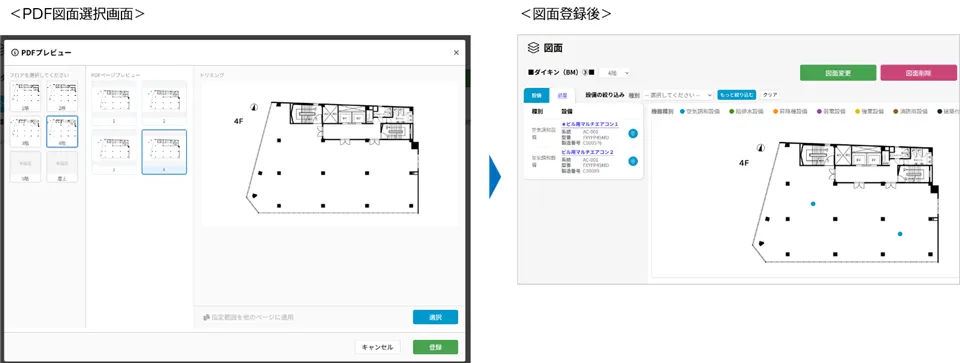Switch to the 部屋 tab
The image size is (960, 363).
(562, 95)
